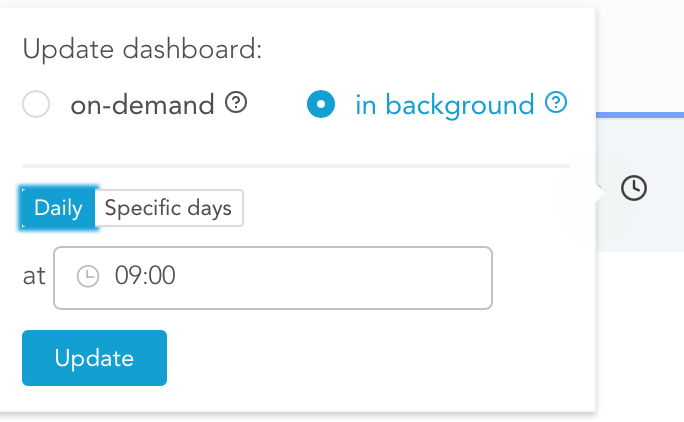The height and width of the screenshot is (422, 684).
Task: Open help icon beside in background
Action: tap(556, 103)
